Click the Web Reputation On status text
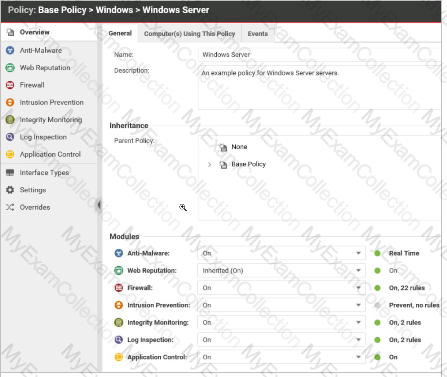The width and height of the screenshot is (447, 377). (x=393, y=271)
